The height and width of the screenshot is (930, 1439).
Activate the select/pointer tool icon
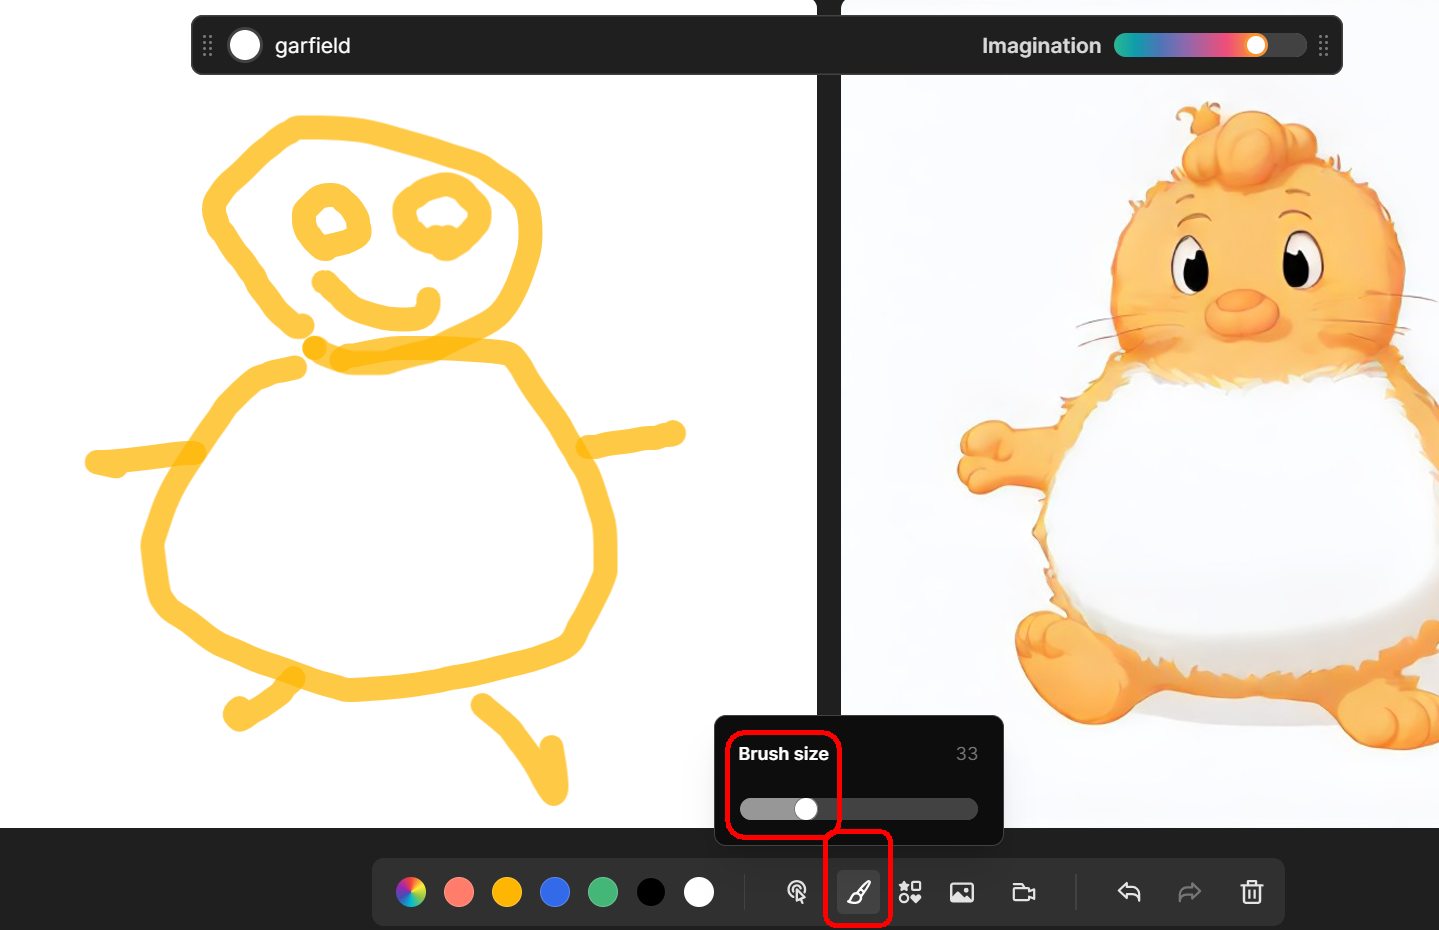(797, 892)
